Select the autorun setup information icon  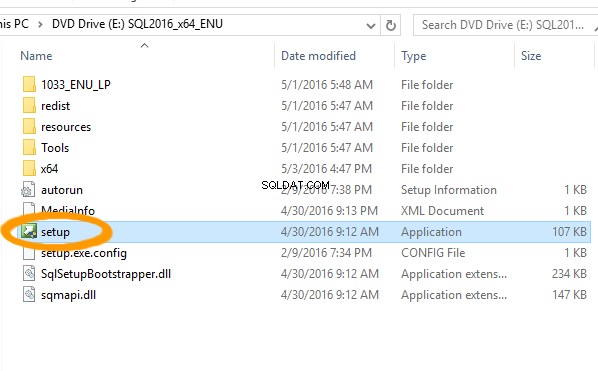pos(29,190)
